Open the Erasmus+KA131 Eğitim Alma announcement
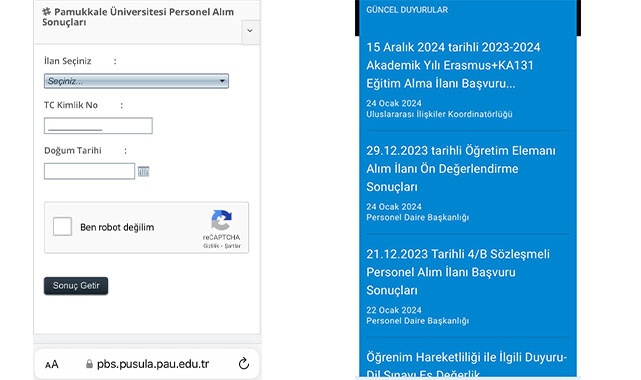The height and width of the screenshot is (380, 641). point(453,65)
